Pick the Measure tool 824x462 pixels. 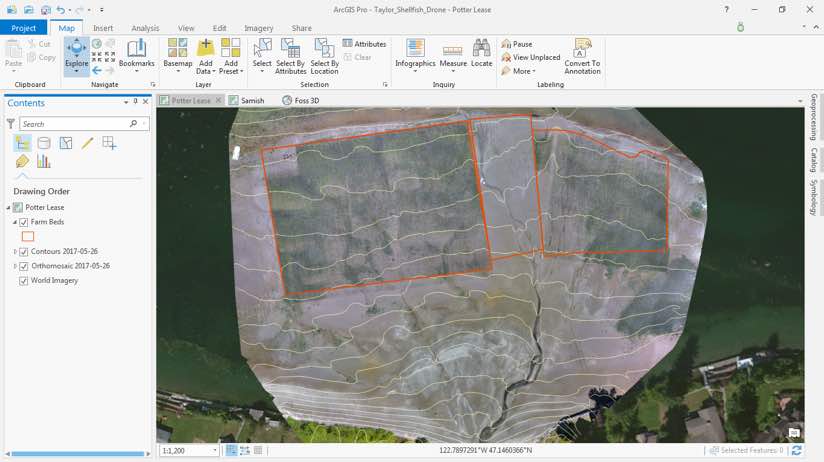453,55
